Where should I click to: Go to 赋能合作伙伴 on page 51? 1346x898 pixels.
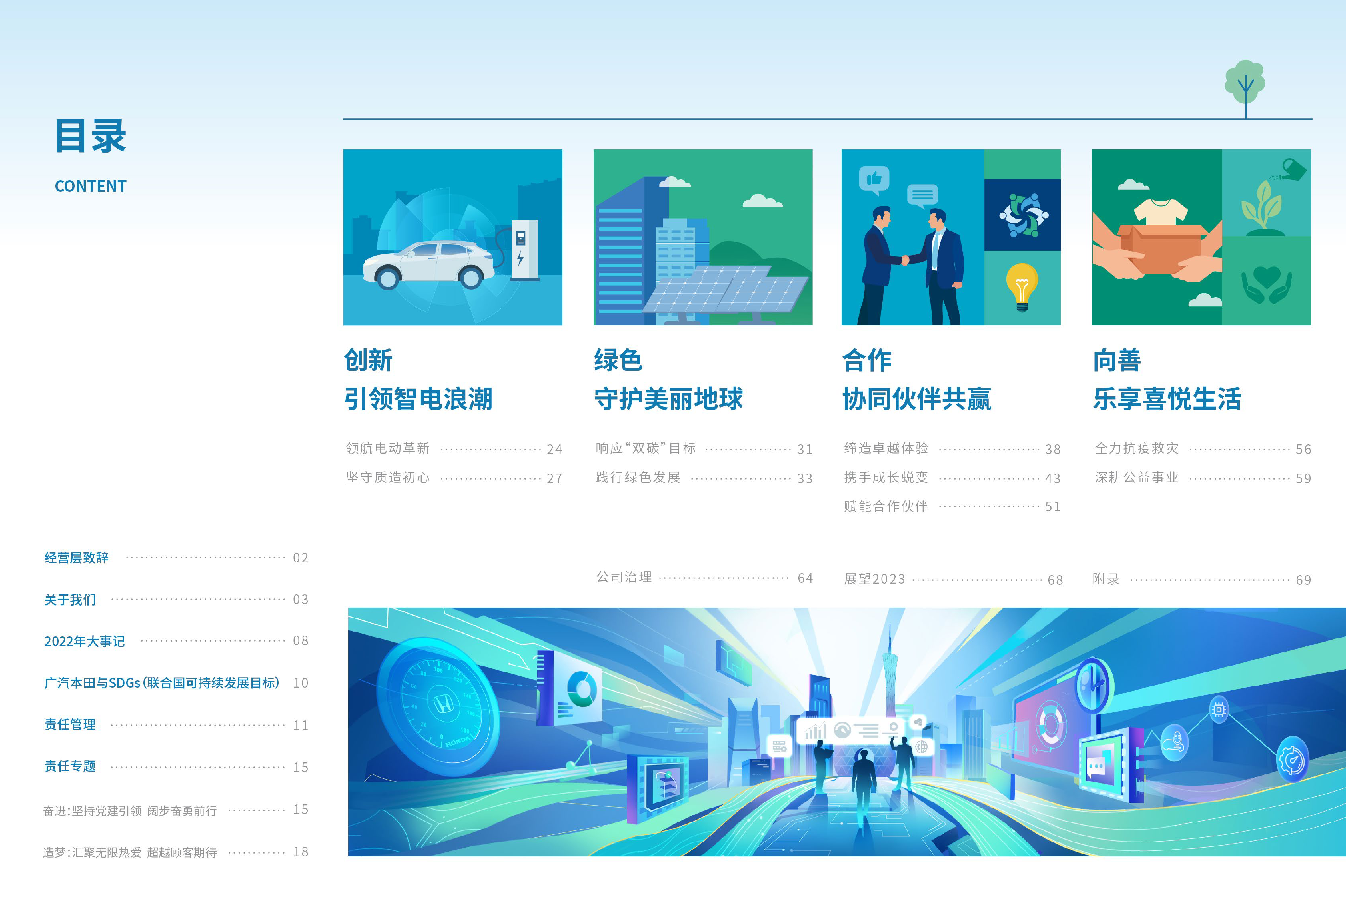click(x=885, y=507)
